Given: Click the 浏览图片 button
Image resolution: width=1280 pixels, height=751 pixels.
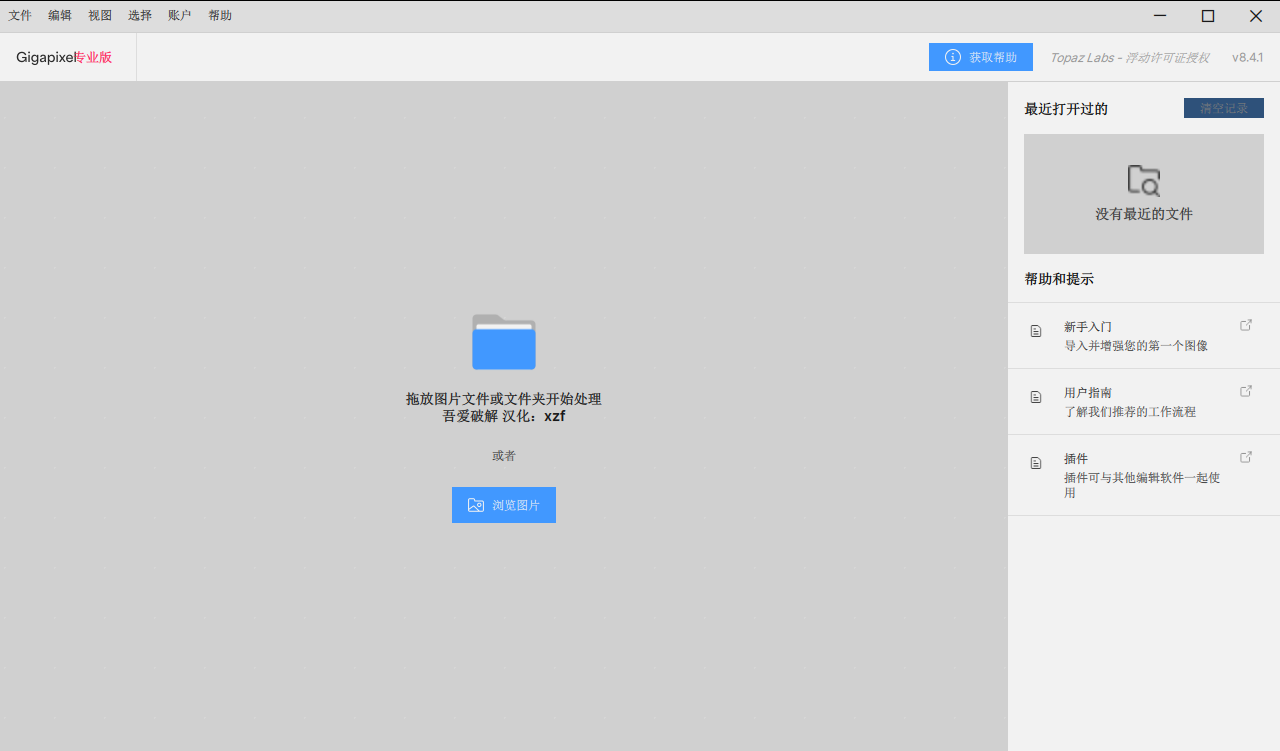Looking at the screenshot, I should pos(504,505).
